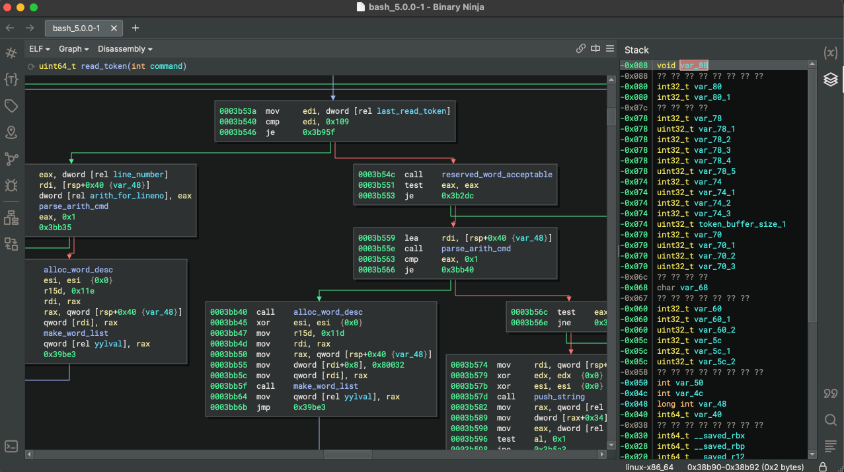Open the Variables (x) panel icon
This screenshot has width=844, height=472.
(x=830, y=51)
